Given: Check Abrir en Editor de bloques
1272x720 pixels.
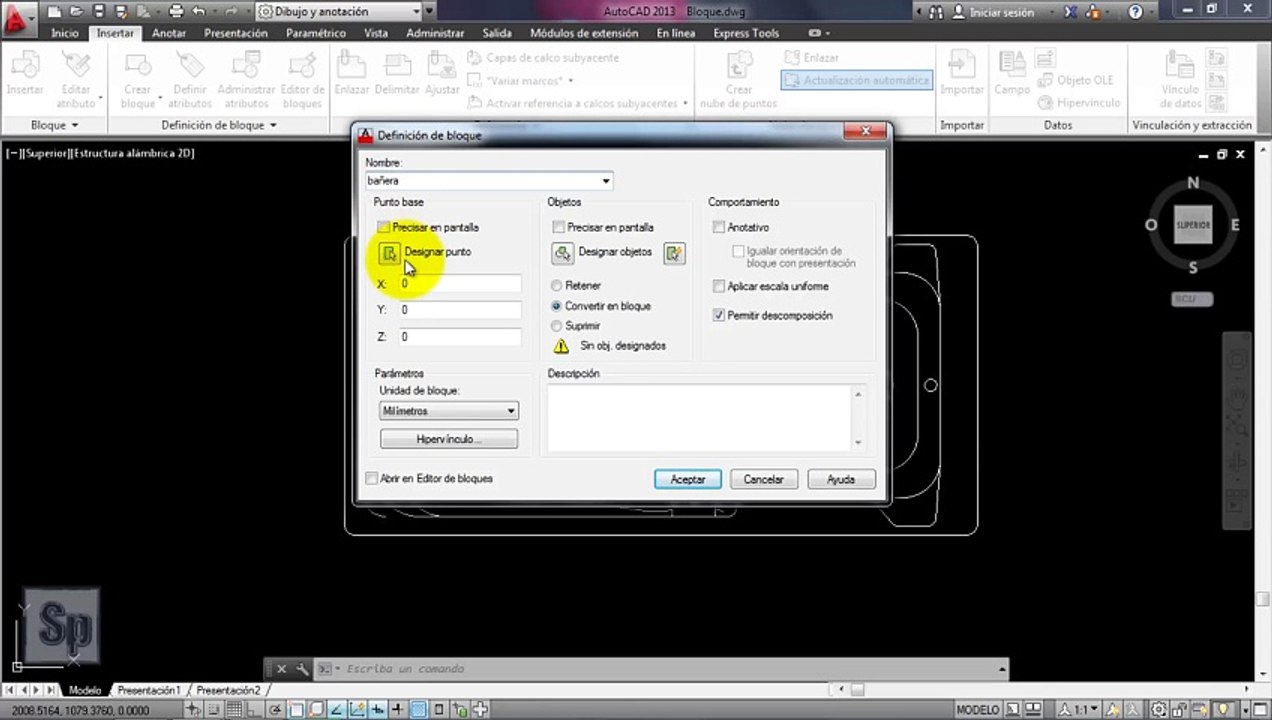Looking at the screenshot, I should click(x=372, y=479).
